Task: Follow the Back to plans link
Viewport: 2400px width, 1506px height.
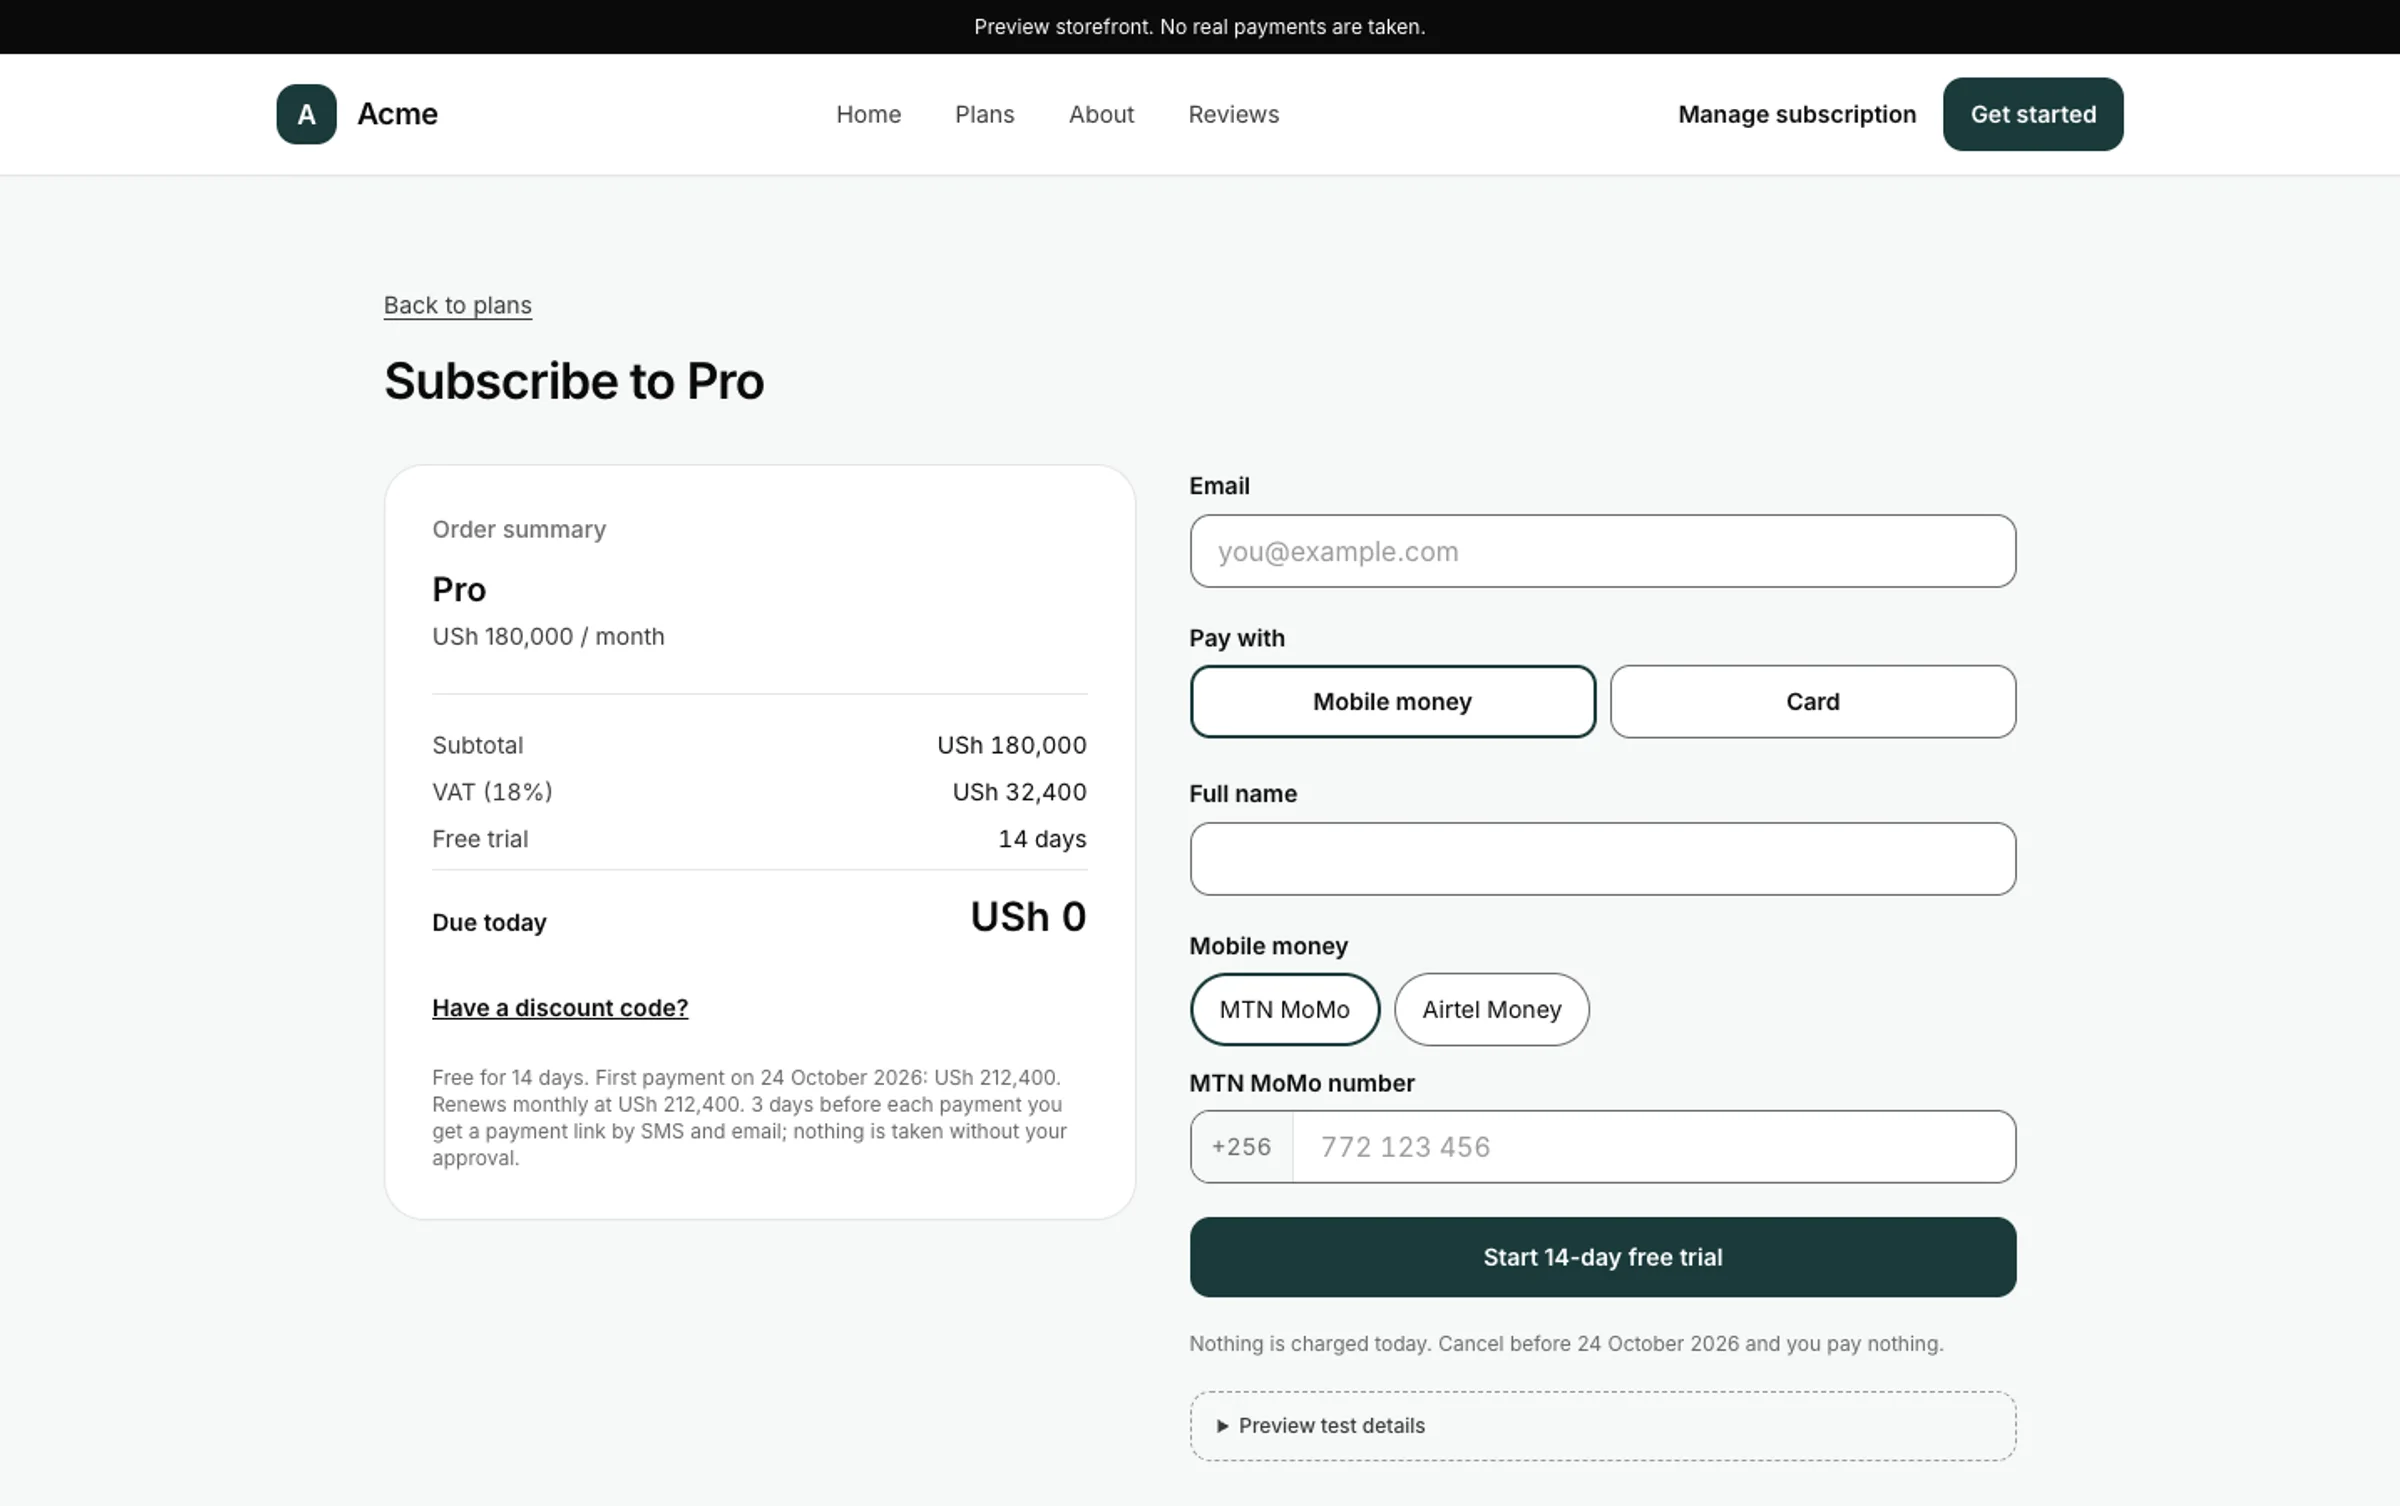Action: (x=458, y=305)
